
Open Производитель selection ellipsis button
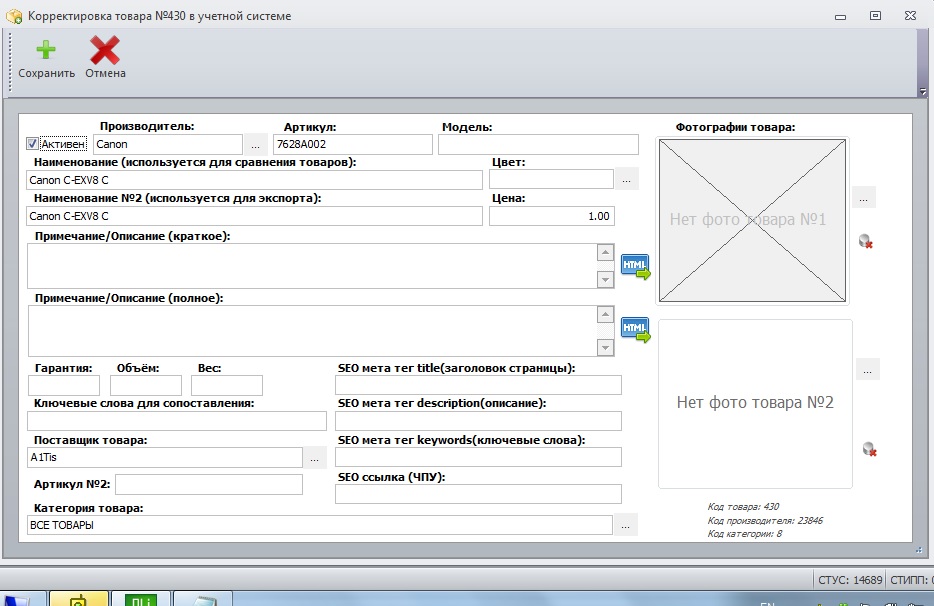click(256, 145)
